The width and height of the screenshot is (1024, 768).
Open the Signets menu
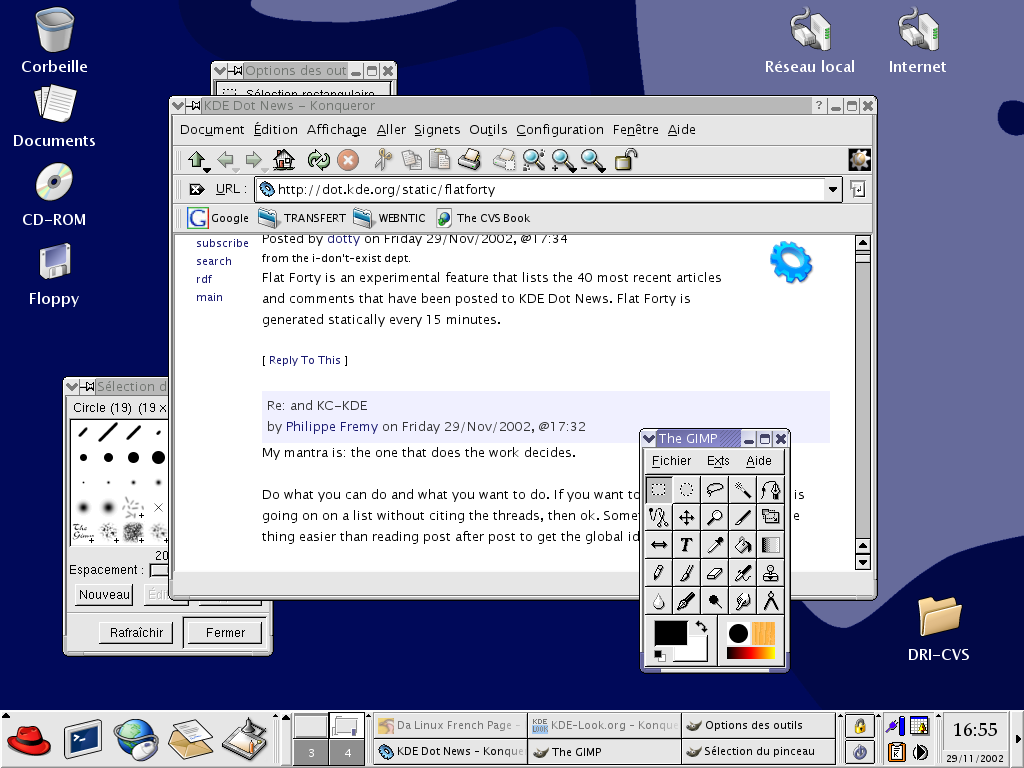click(437, 129)
